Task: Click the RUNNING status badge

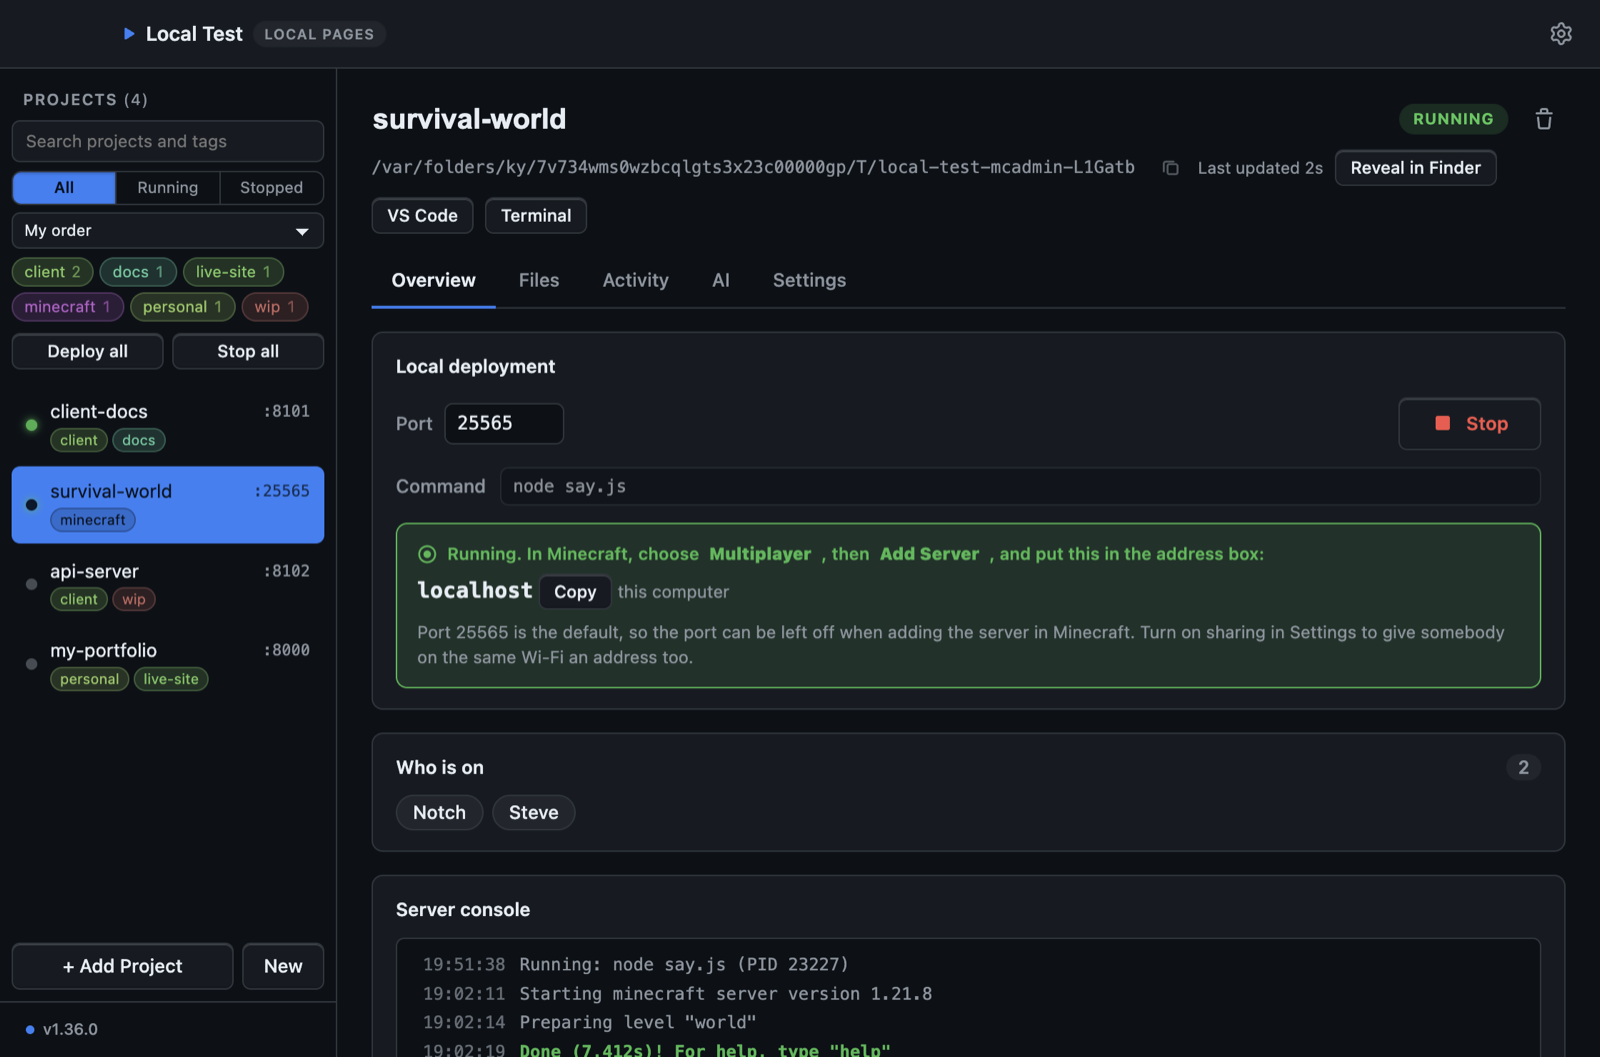Action: 1452,119
